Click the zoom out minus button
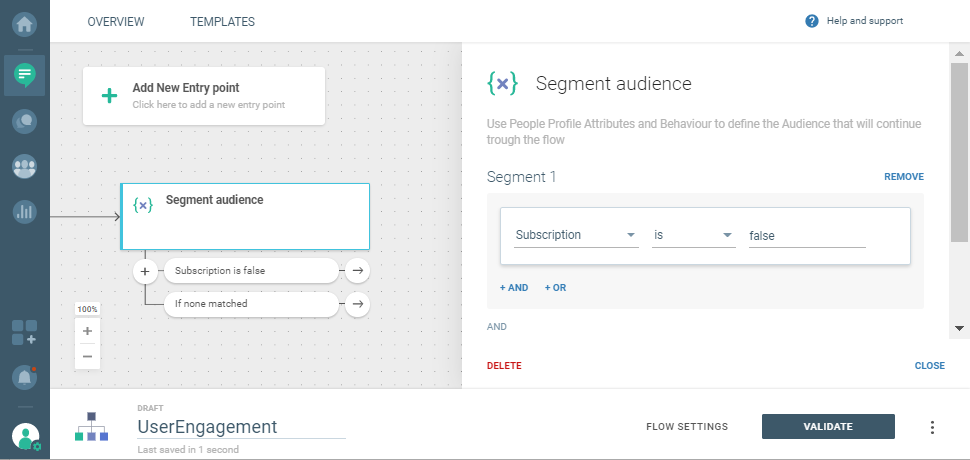Screen dimensions: 970x460 pos(87,356)
